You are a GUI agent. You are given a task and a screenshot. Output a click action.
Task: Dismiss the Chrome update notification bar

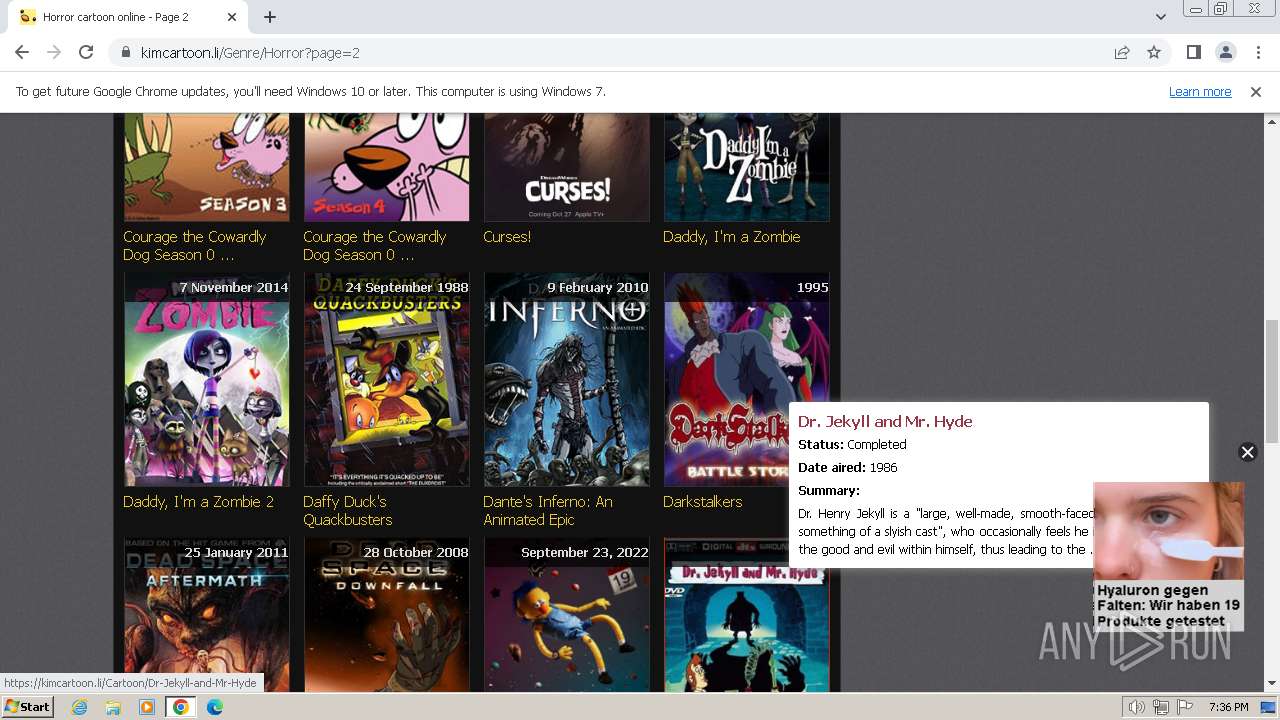tap(1256, 91)
